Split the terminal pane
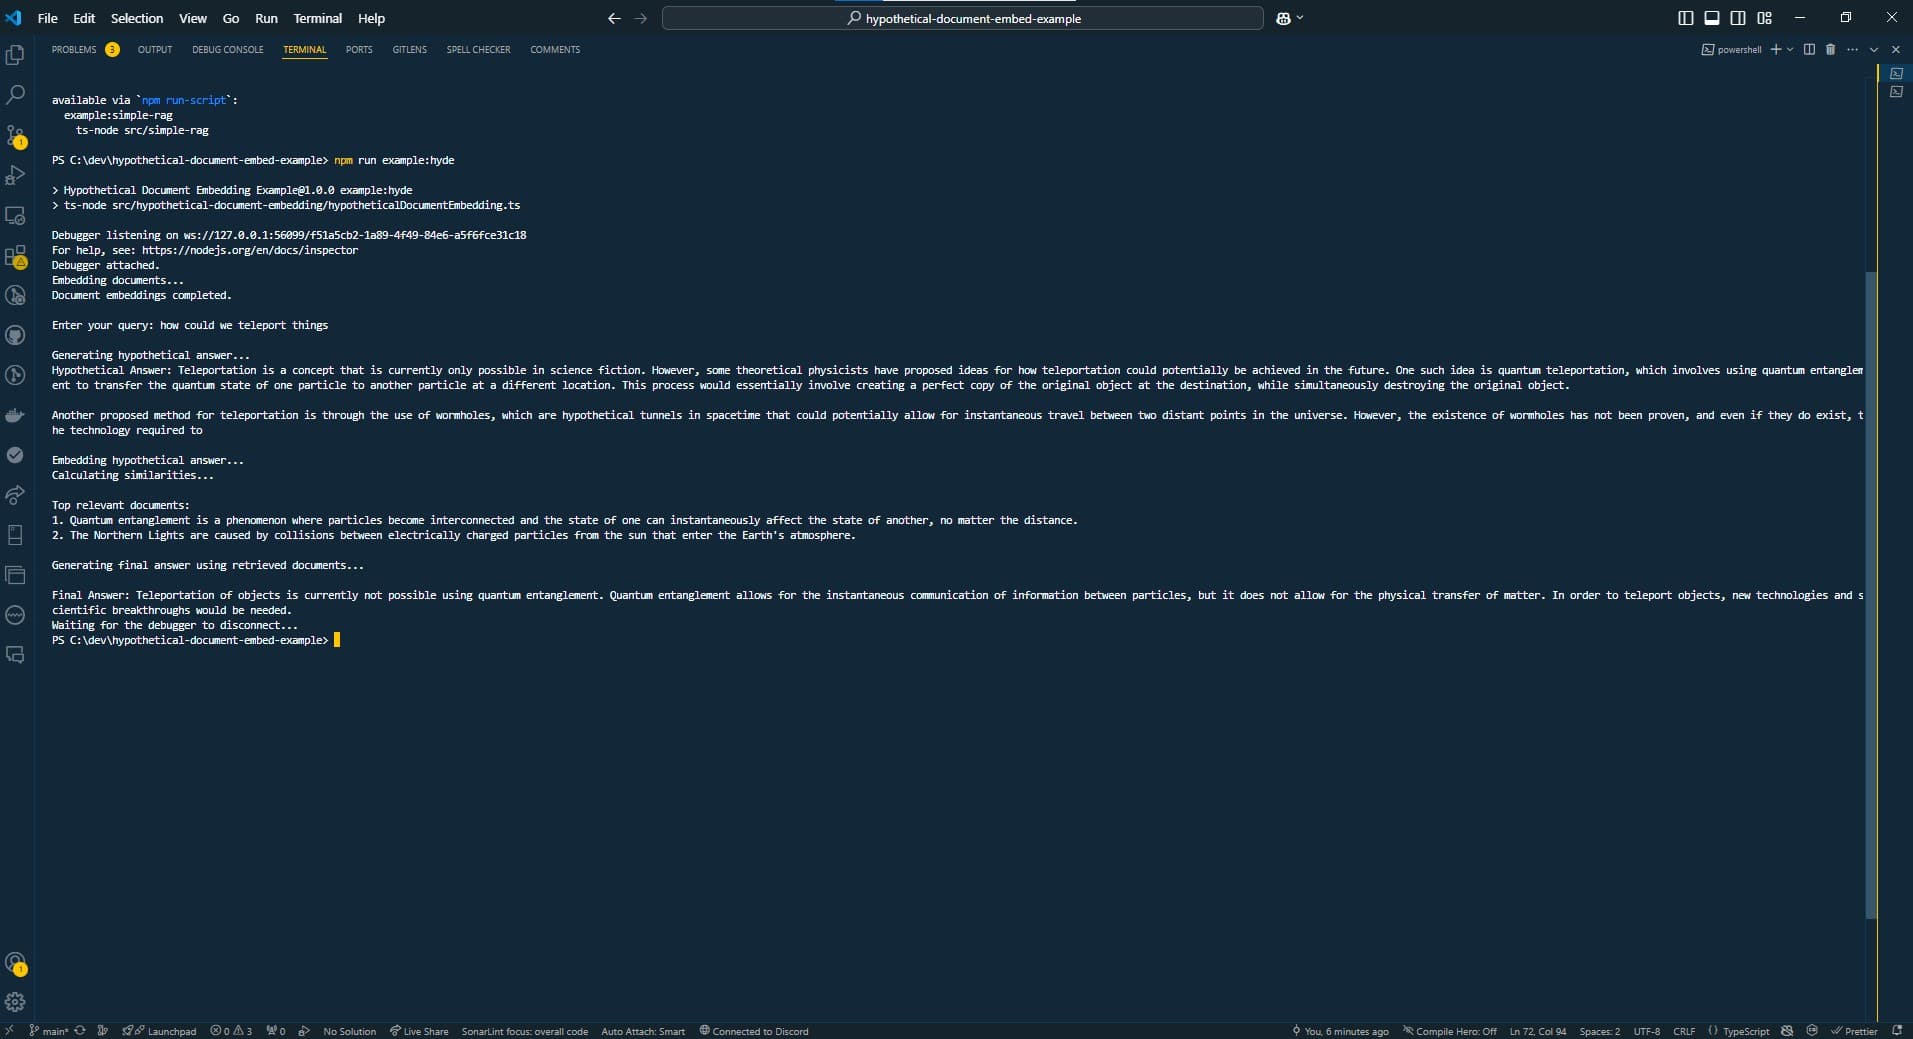Image resolution: width=1913 pixels, height=1039 pixels. pos(1809,49)
